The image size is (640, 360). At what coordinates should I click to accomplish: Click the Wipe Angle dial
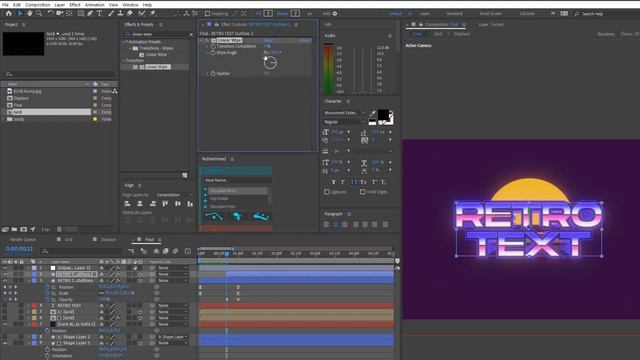[270, 63]
